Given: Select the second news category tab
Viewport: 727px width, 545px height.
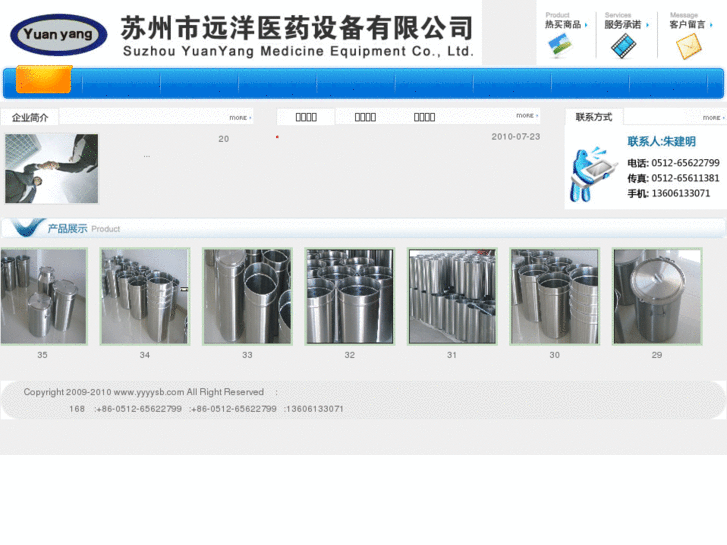Looking at the screenshot, I should pos(365,117).
